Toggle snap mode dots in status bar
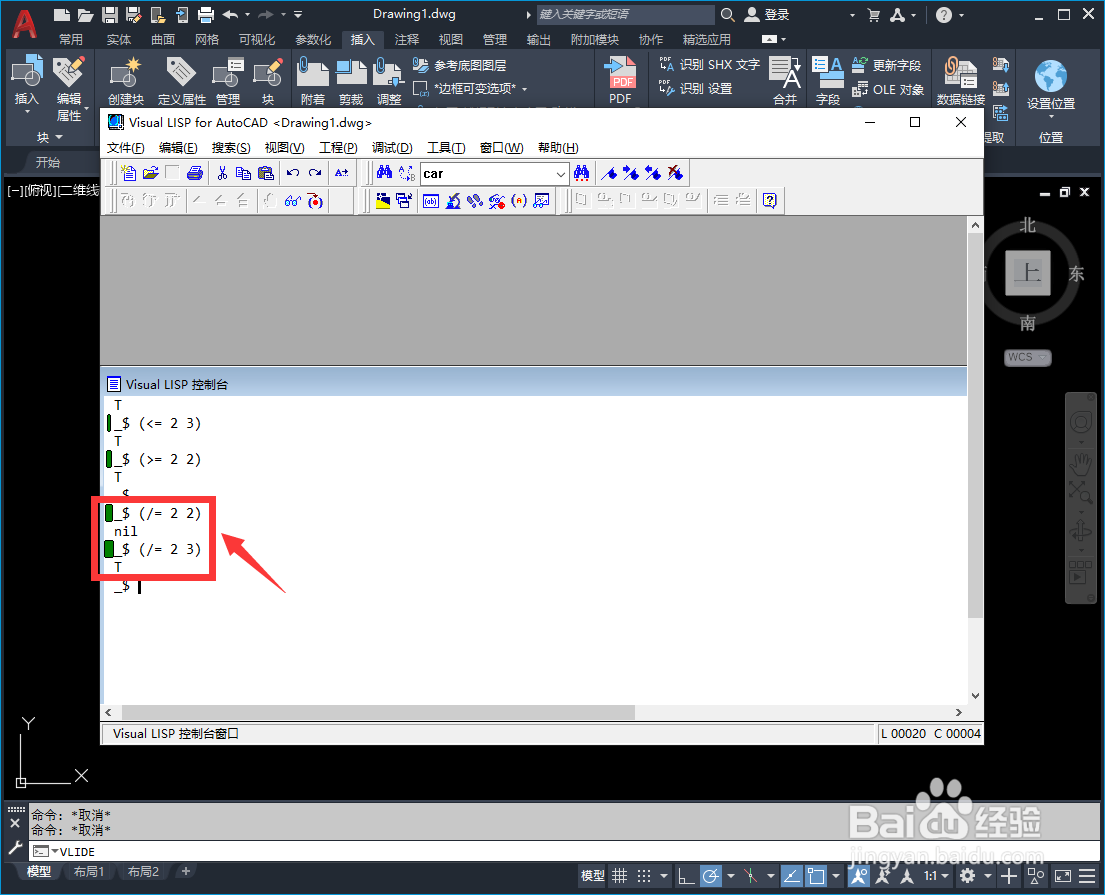This screenshot has width=1105, height=895. coord(644,876)
